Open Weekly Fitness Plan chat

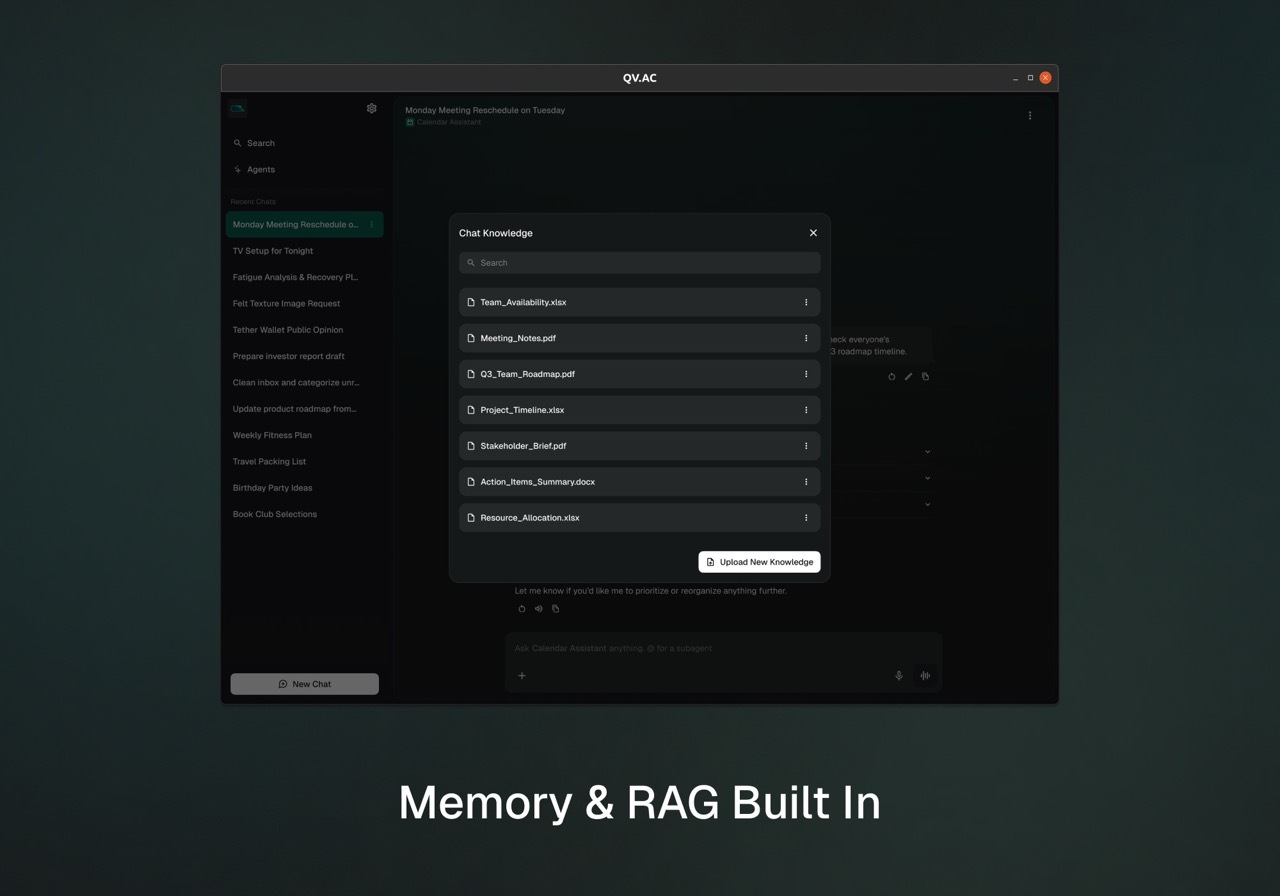click(272, 435)
